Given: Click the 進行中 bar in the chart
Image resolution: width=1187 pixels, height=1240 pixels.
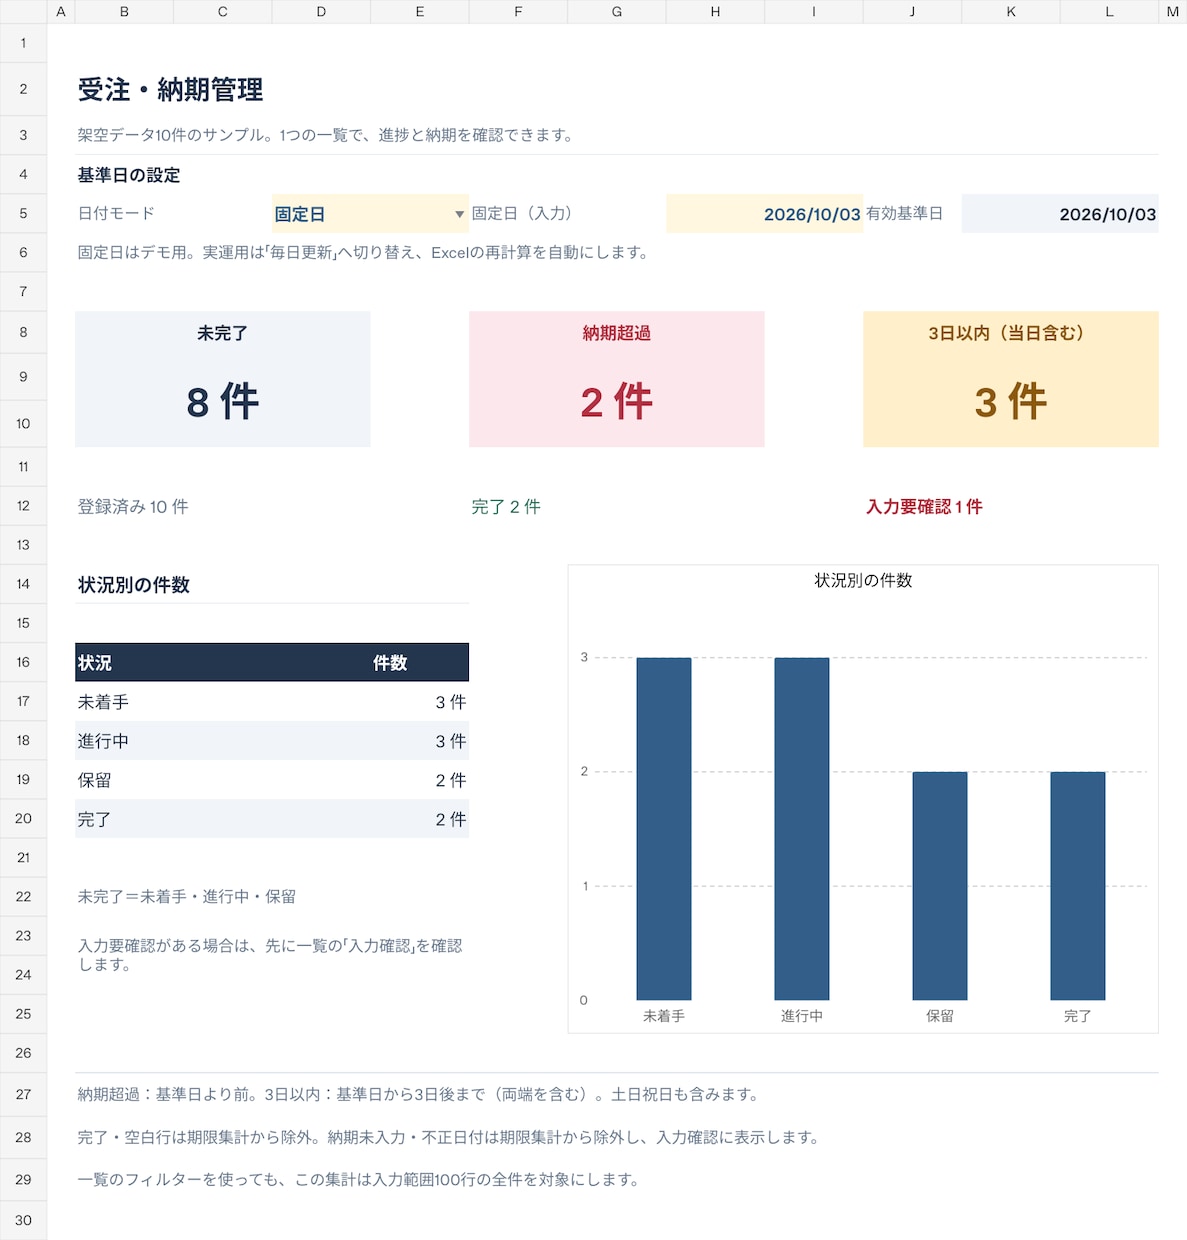Looking at the screenshot, I should (x=802, y=829).
